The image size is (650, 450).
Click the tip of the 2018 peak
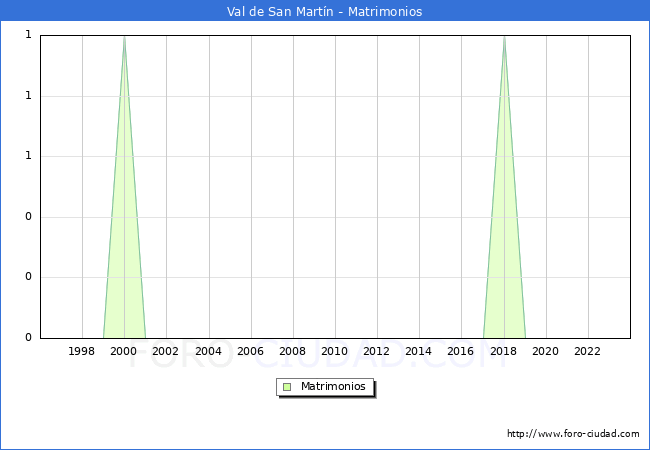click(x=504, y=37)
